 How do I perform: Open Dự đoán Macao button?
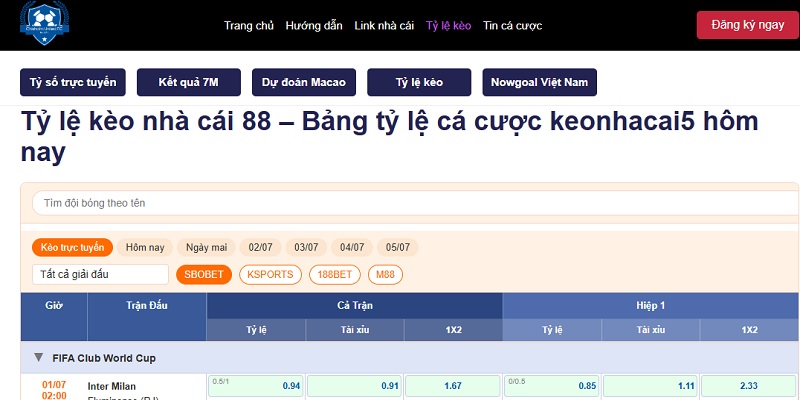pyautogui.click(x=304, y=82)
